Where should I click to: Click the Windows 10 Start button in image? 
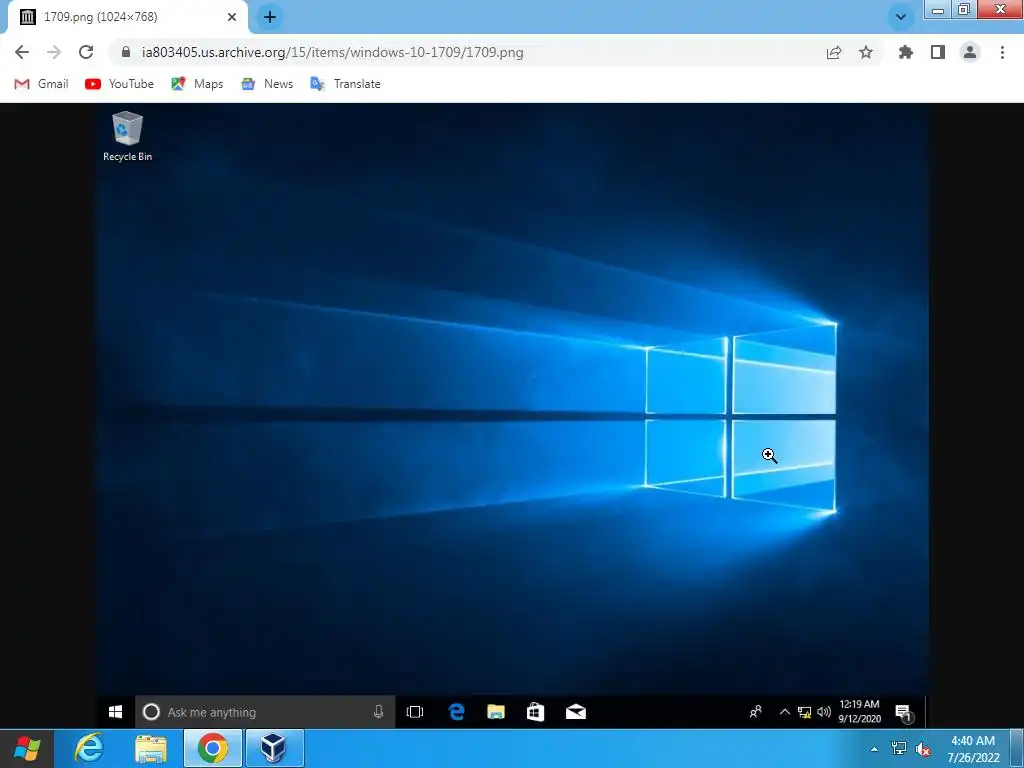tap(116, 712)
